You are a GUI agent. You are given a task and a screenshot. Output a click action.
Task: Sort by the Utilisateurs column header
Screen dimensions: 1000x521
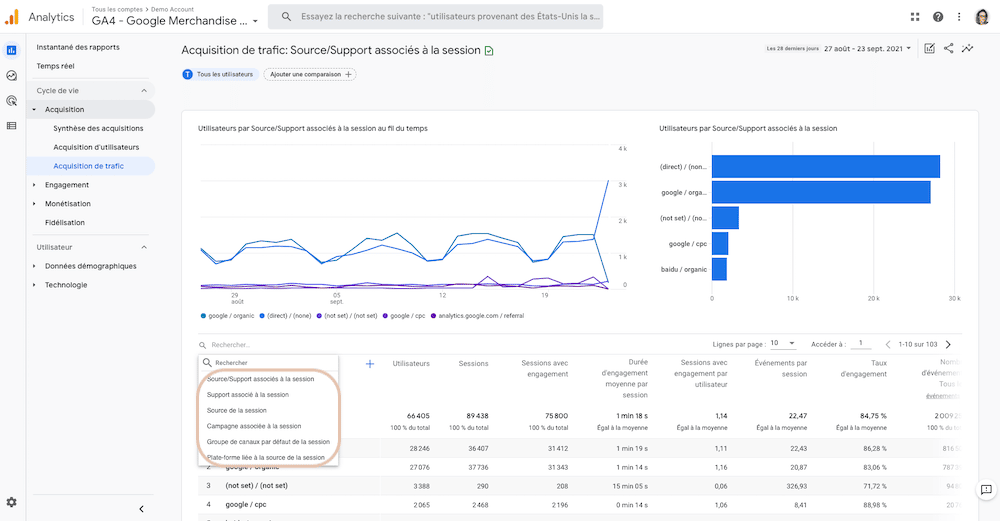point(411,363)
